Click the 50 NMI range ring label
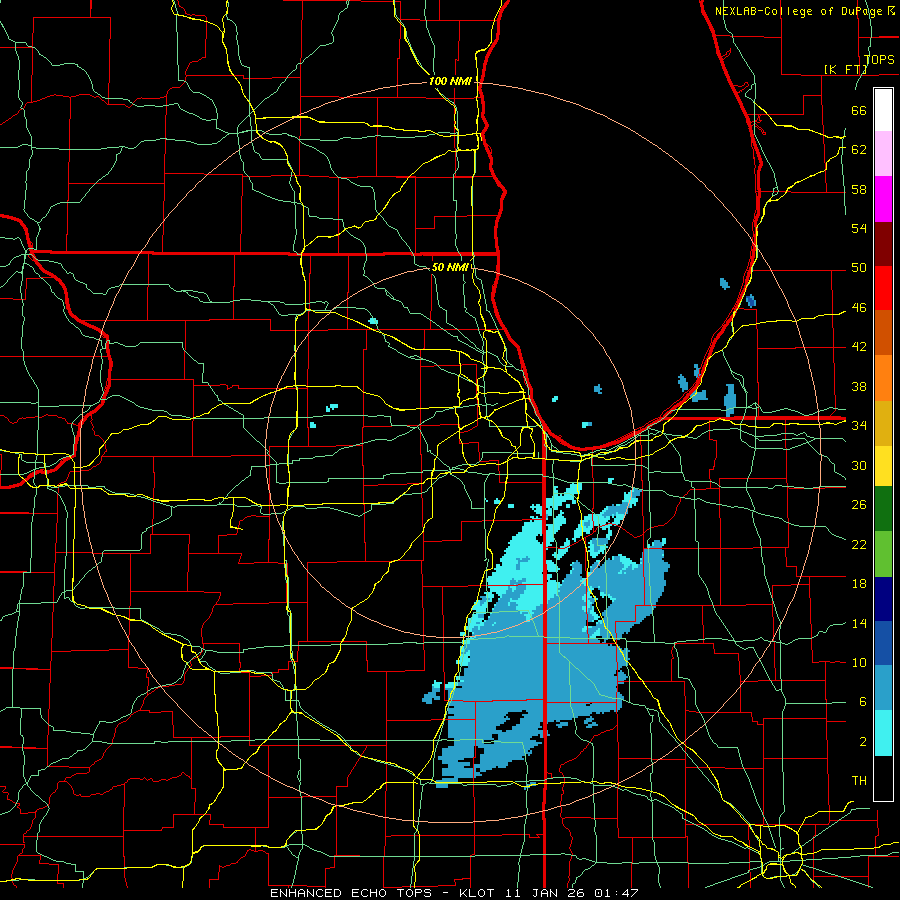Viewport: 900px width, 900px height. (450, 267)
